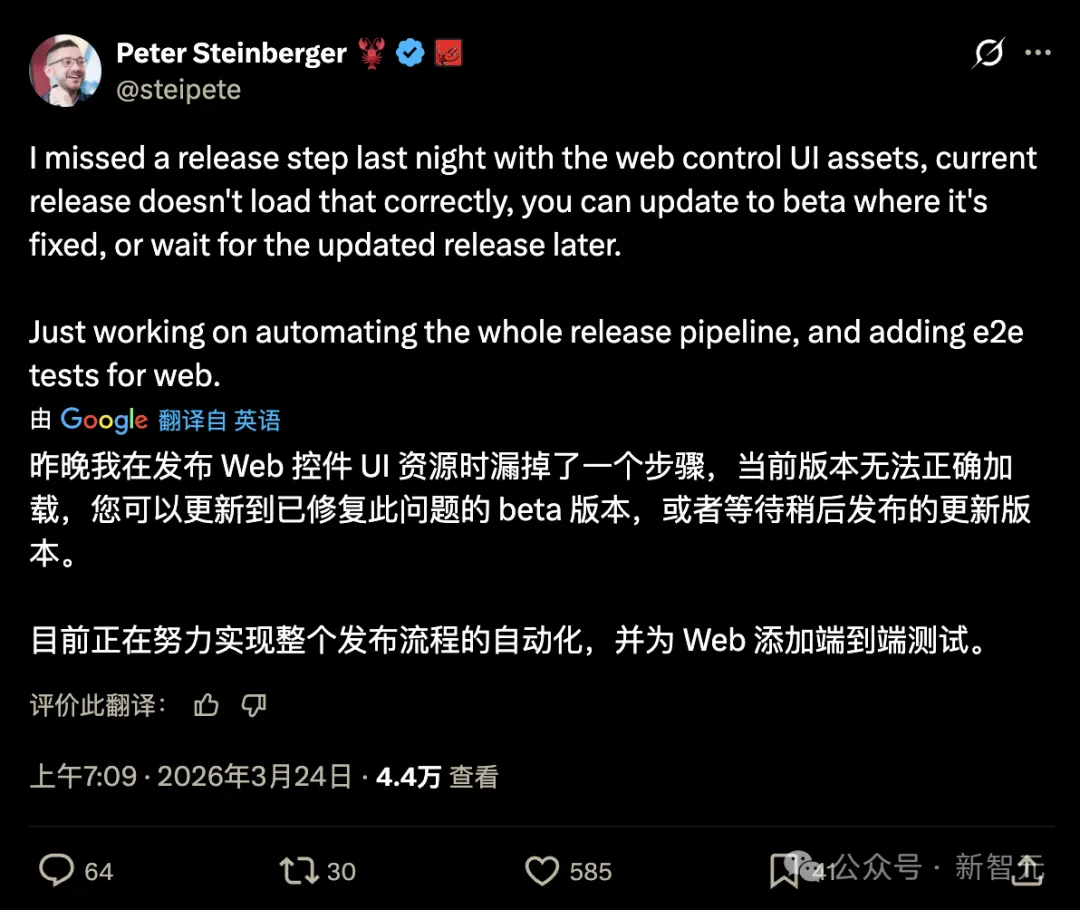Open the Grok slash-circle icon
The width and height of the screenshot is (1080, 910).
click(988, 53)
